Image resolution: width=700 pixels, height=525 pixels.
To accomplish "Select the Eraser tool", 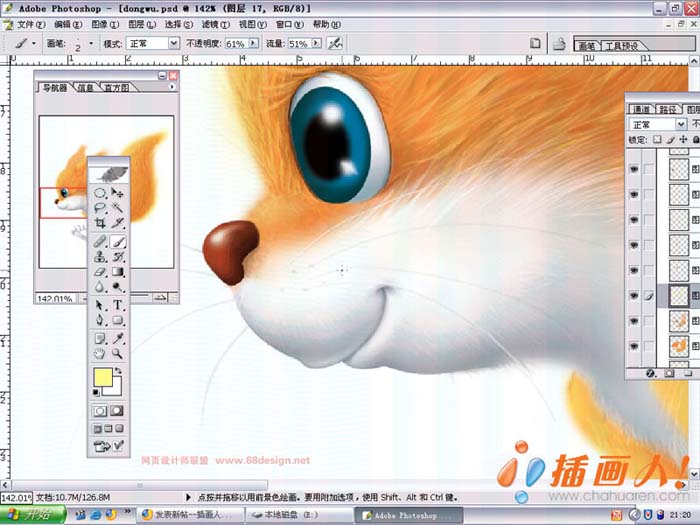I will (100, 271).
